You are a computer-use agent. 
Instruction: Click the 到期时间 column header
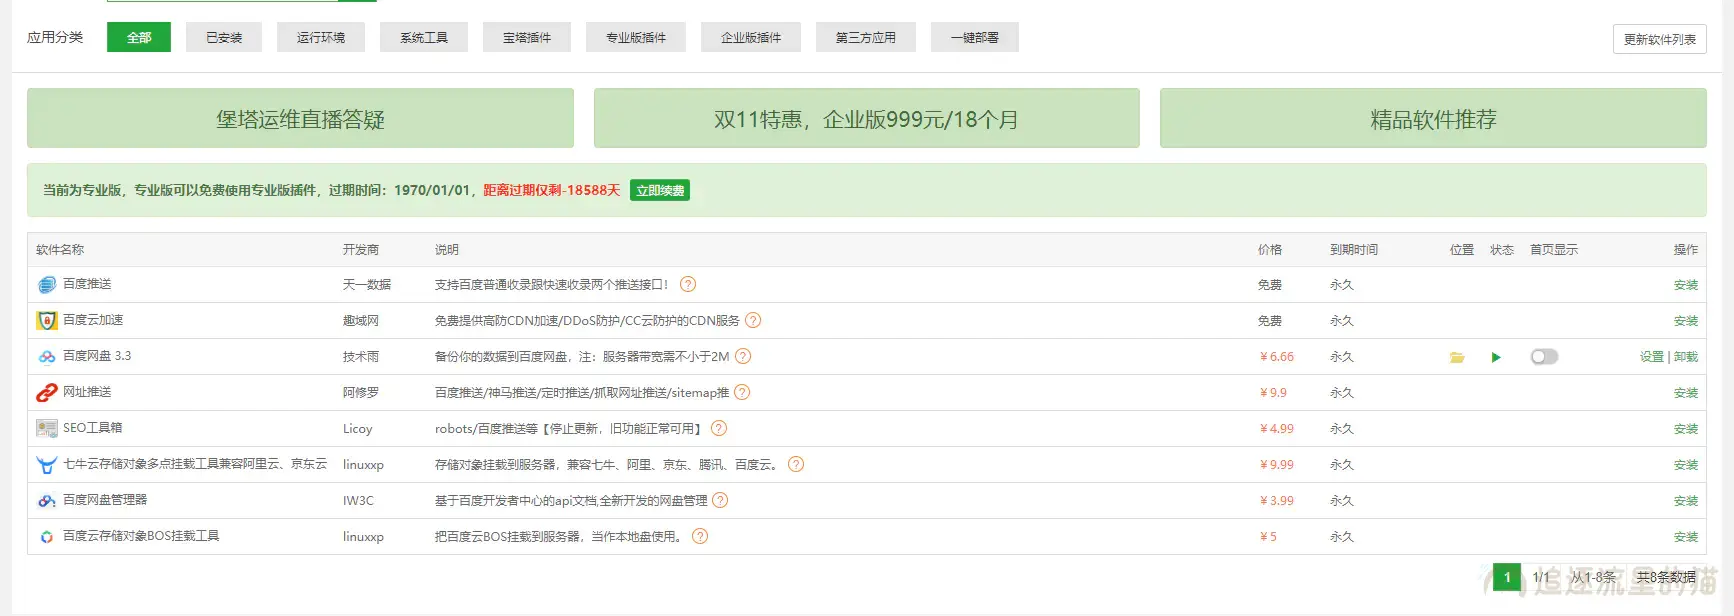click(x=1354, y=250)
